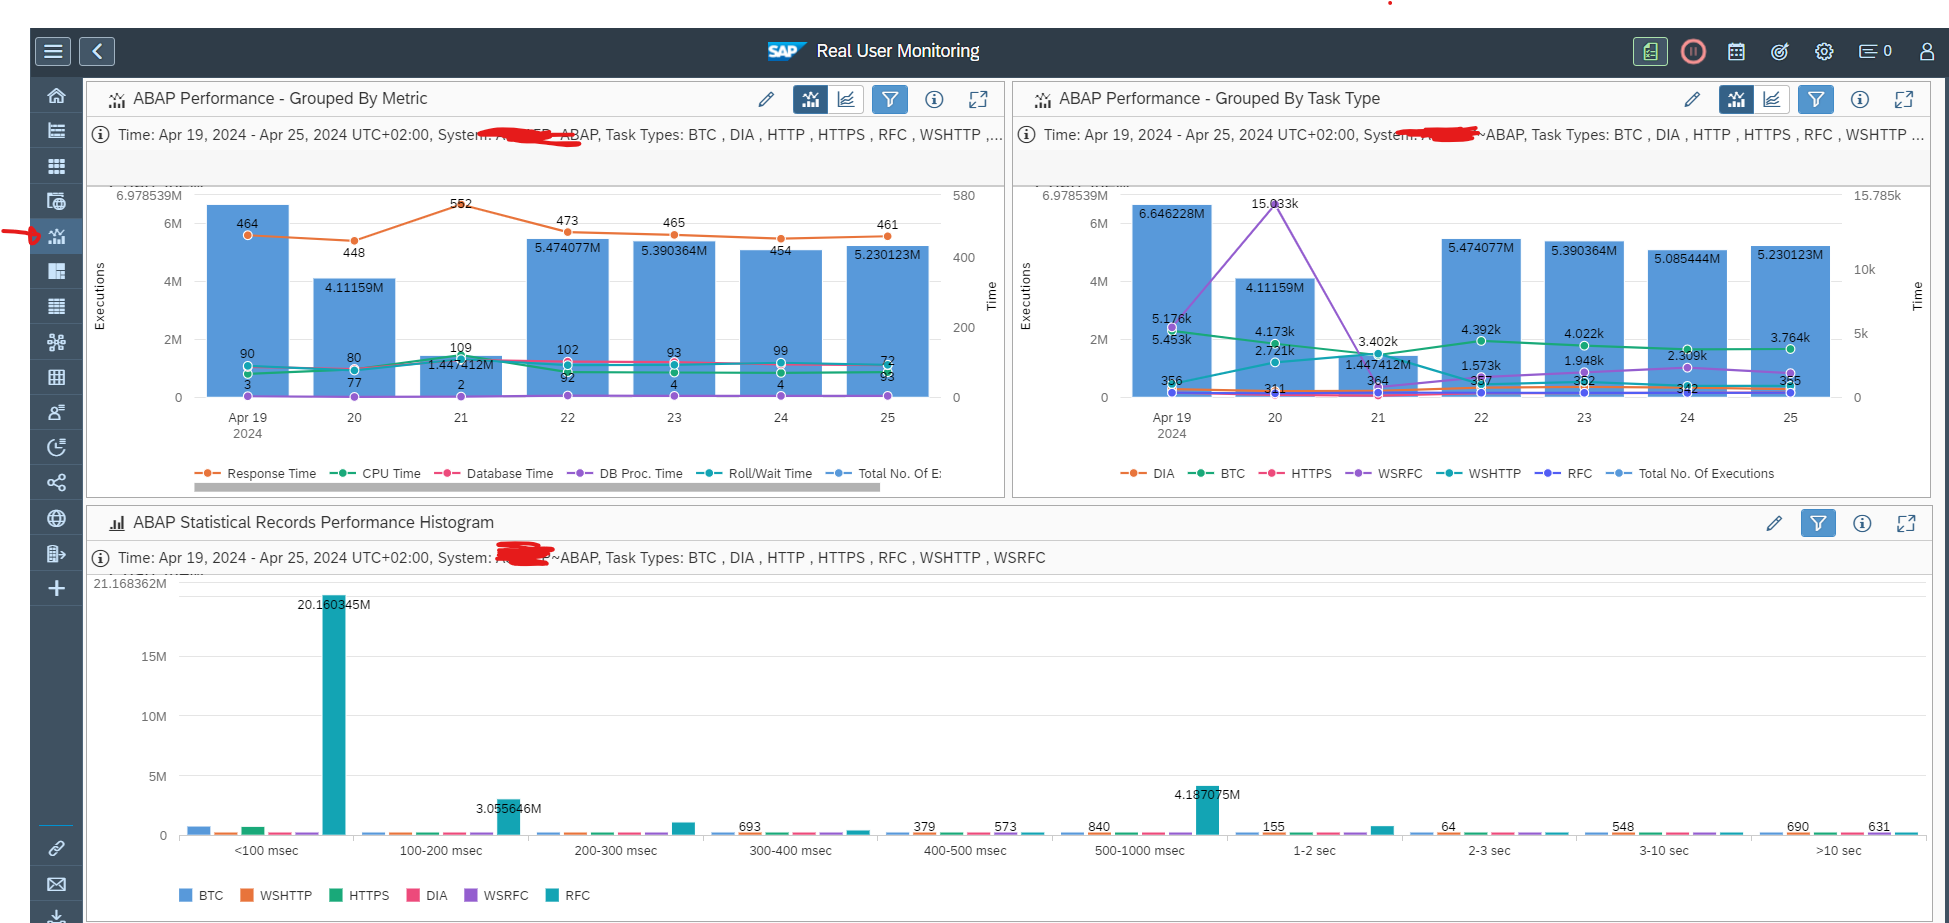Click the Total No. Of Executions legend entry
The height and width of the screenshot is (923, 1949).
coord(1690,474)
